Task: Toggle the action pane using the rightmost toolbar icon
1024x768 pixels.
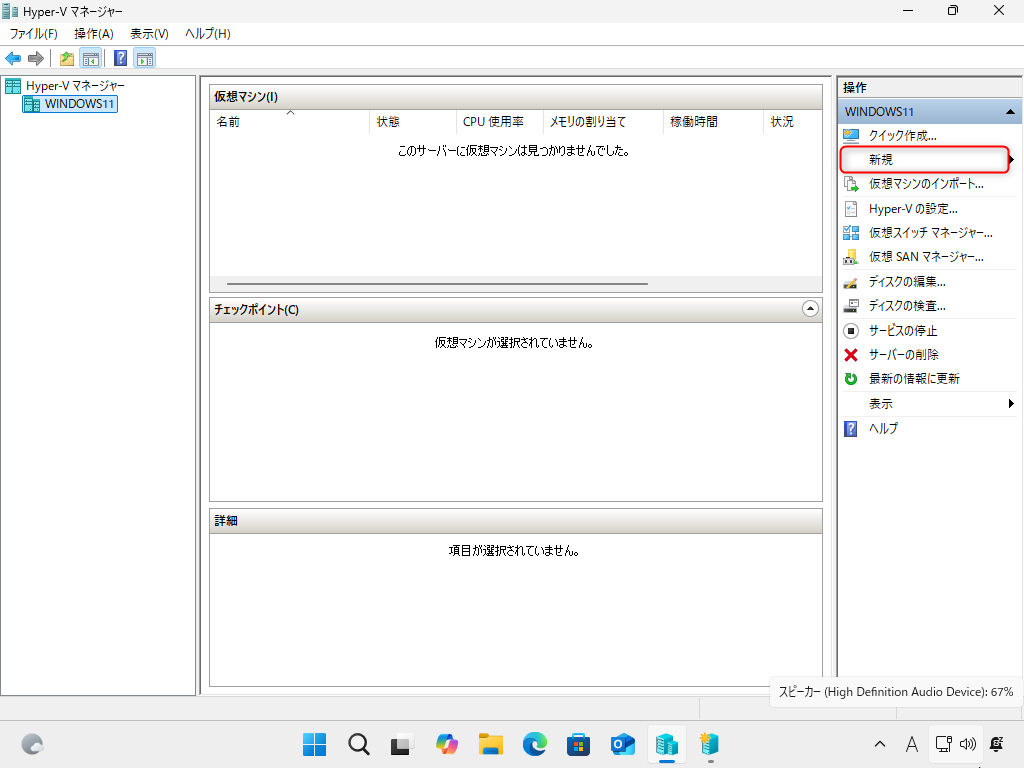Action: 145,58
